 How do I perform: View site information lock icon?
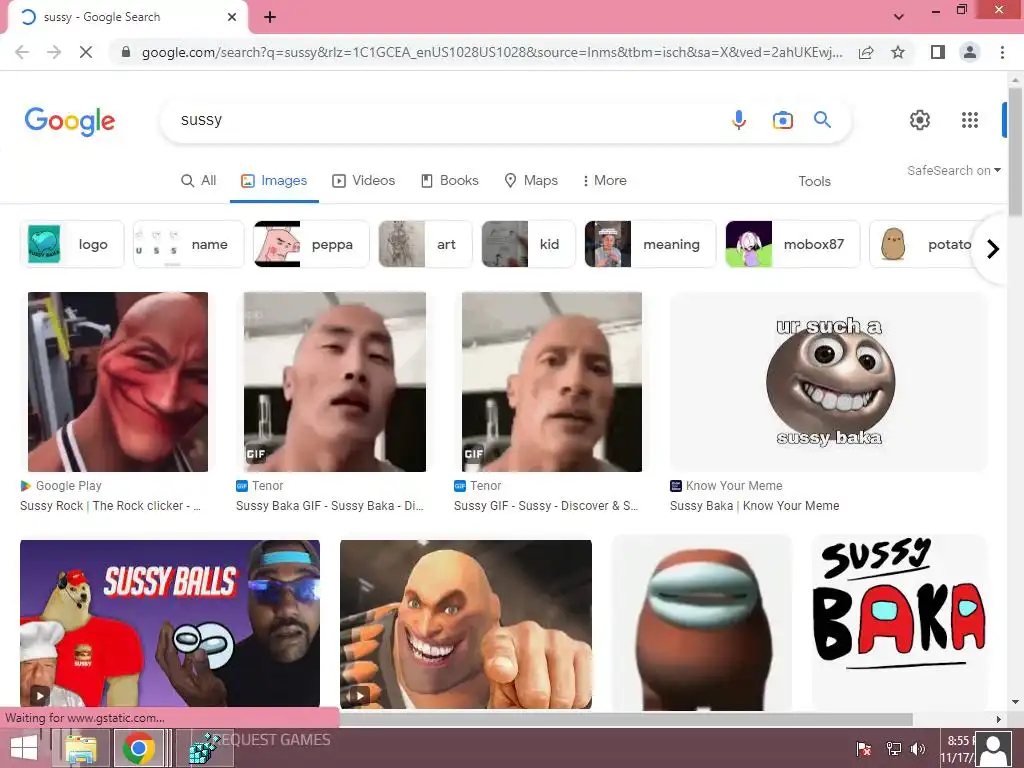(x=126, y=52)
